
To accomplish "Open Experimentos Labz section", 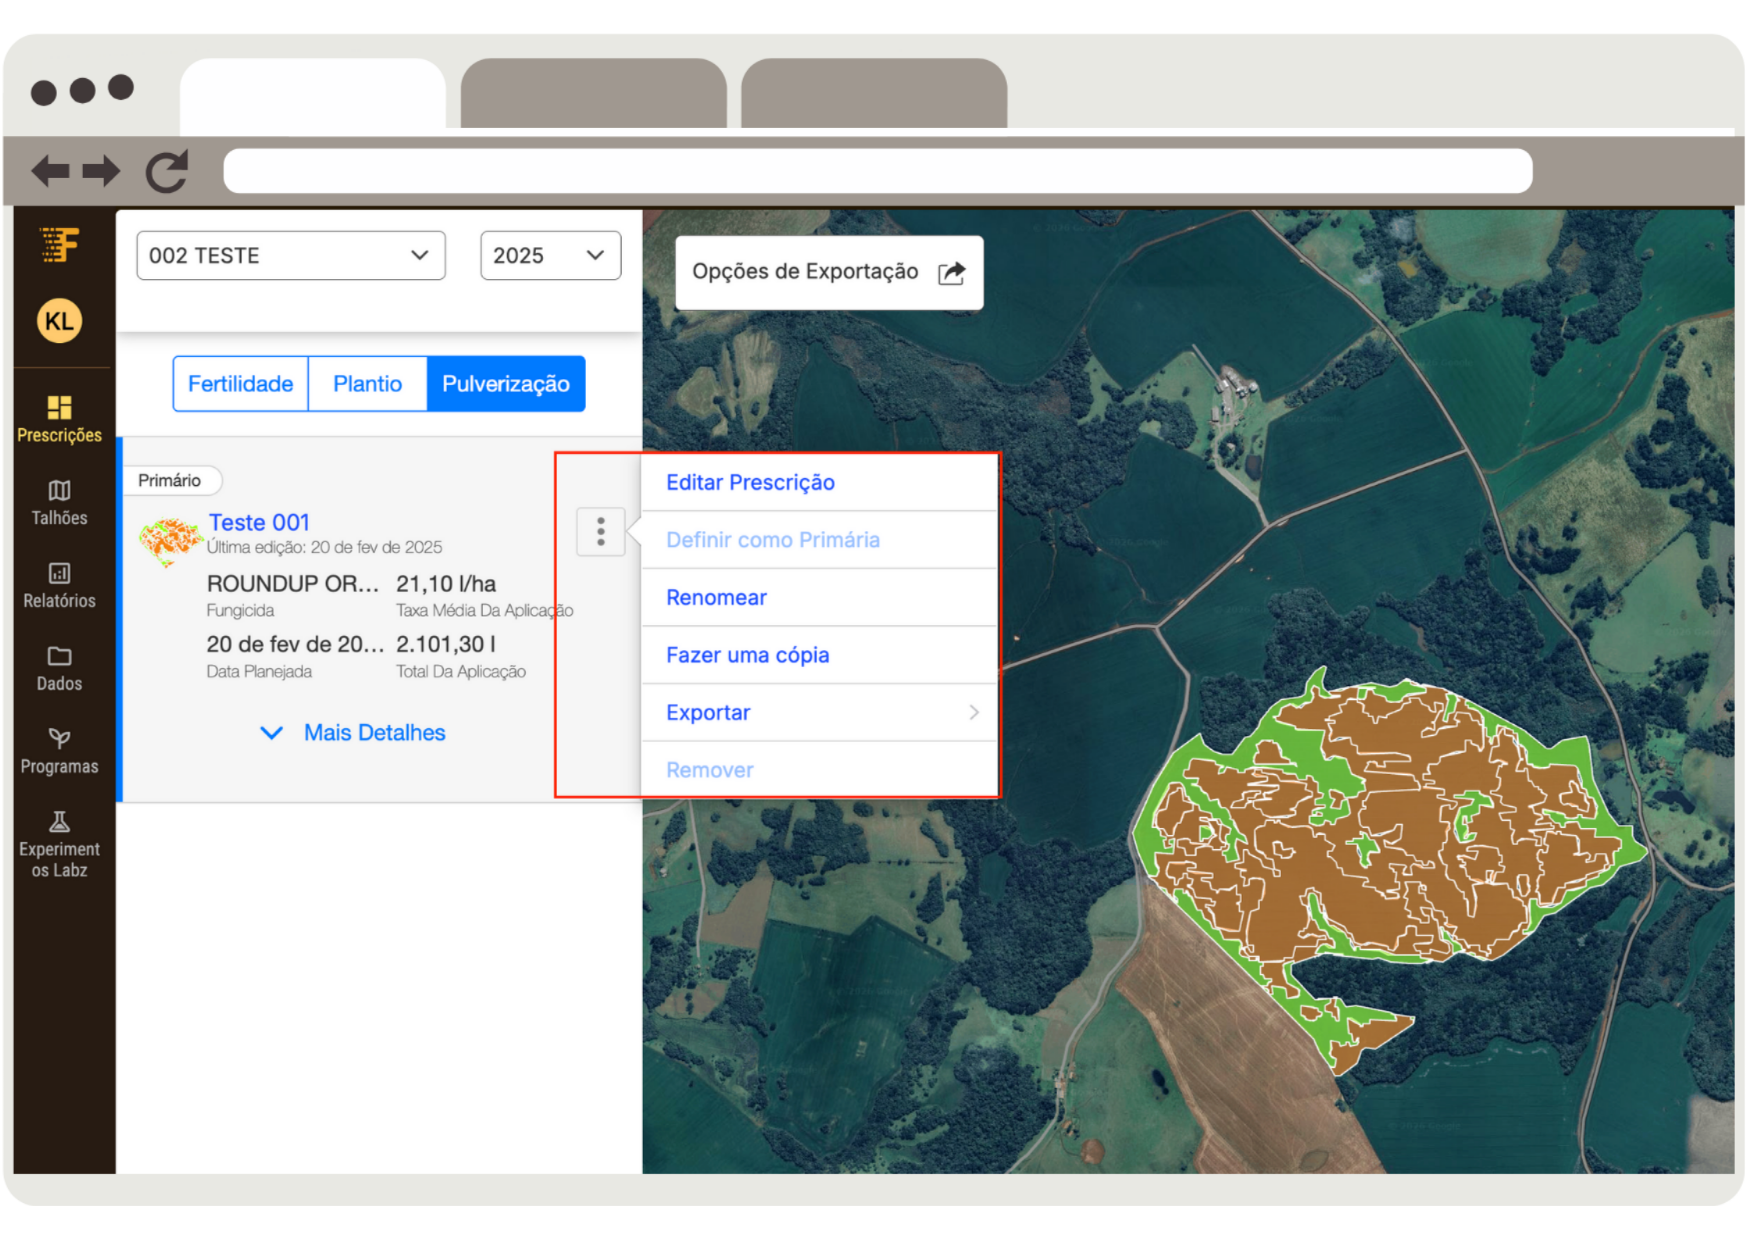I will point(59,845).
